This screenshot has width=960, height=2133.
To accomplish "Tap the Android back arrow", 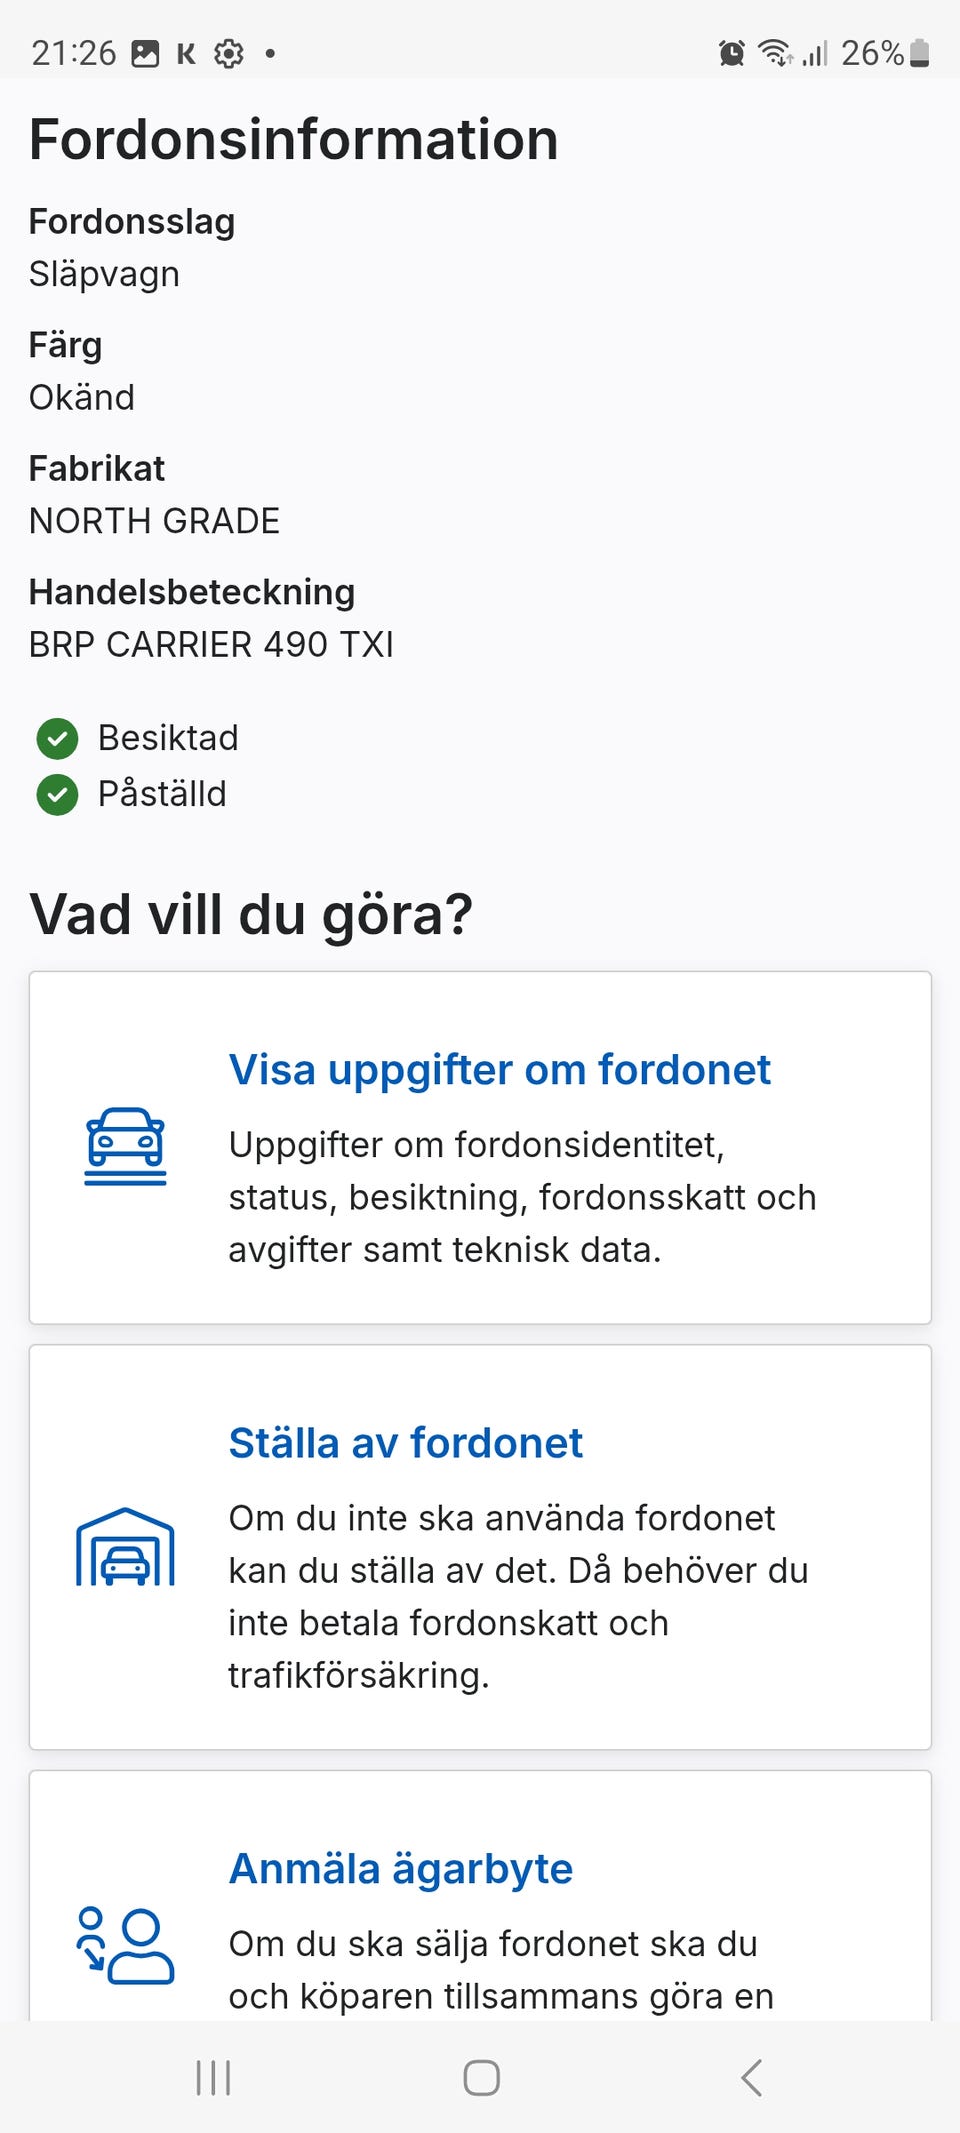I will (x=751, y=2077).
